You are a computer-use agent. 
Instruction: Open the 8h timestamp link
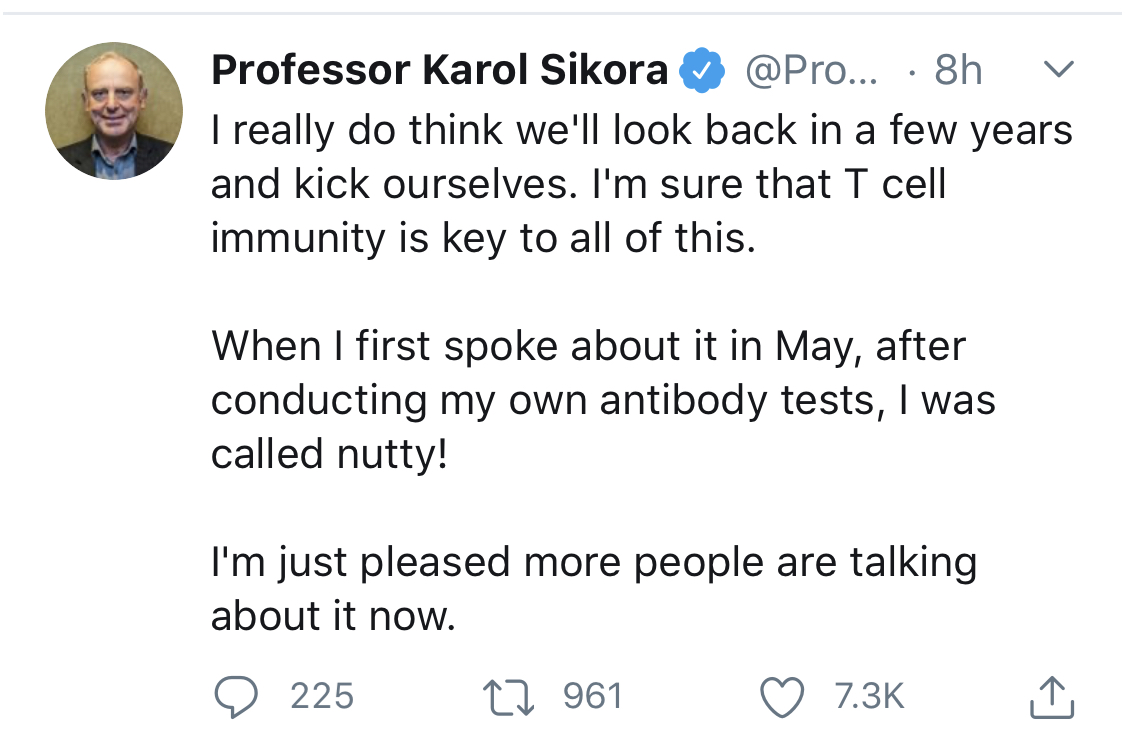[958, 71]
